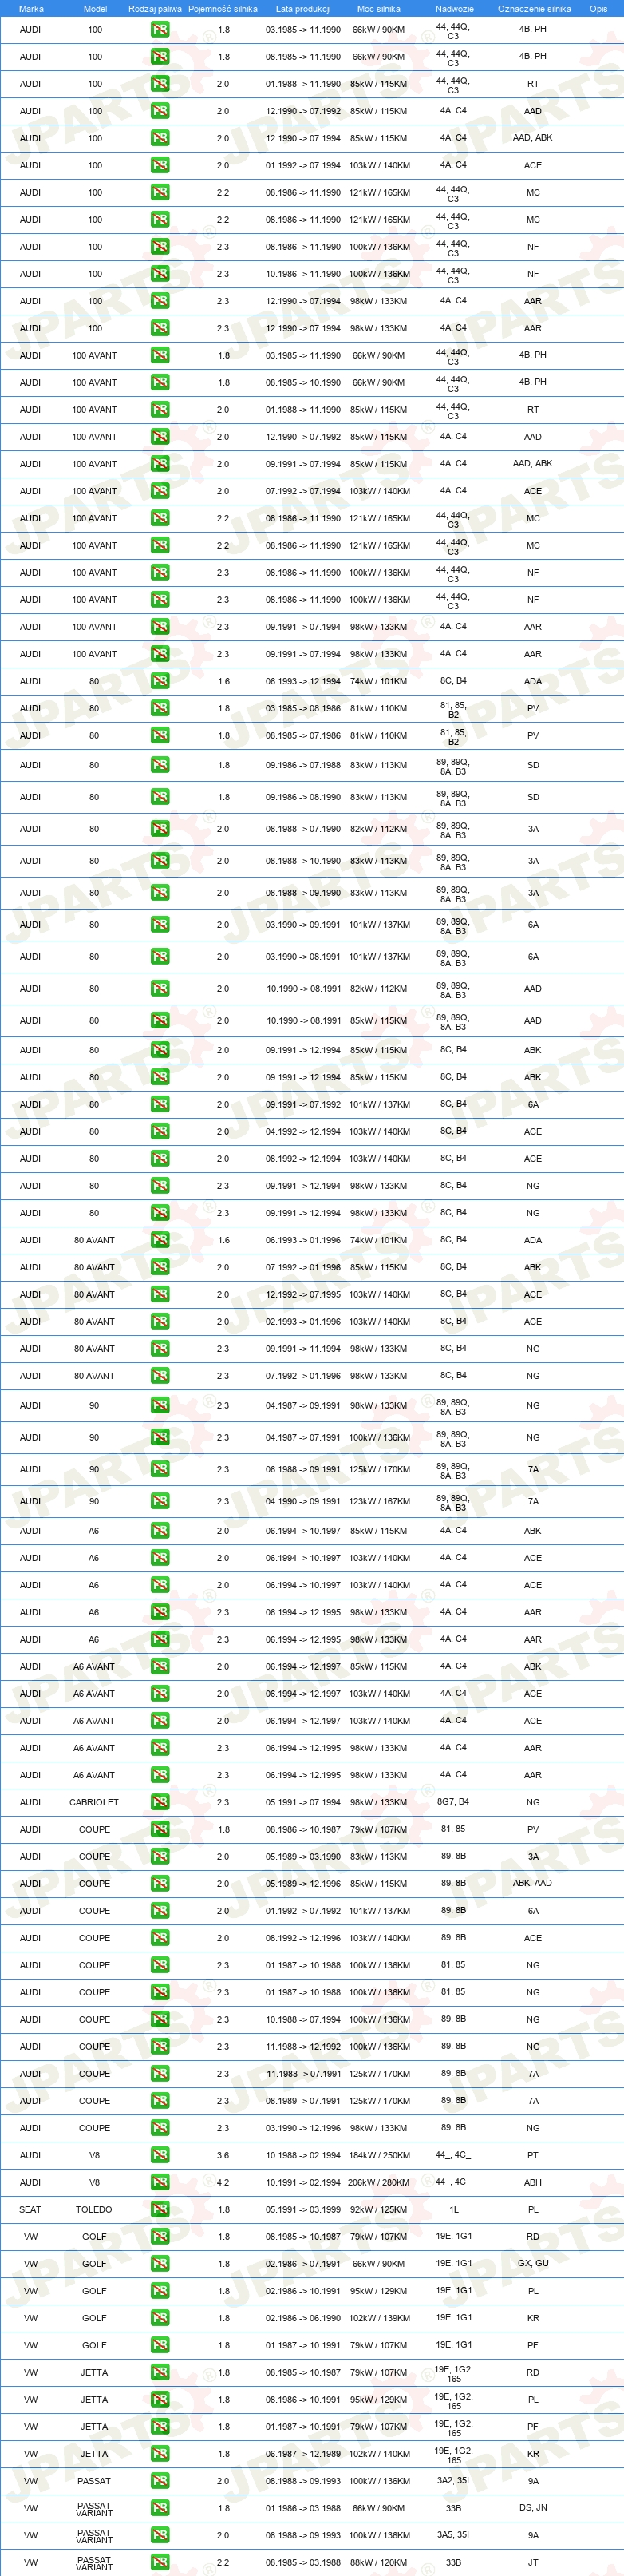624x2576 pixels.
Task: Click the Lata produkcji column header
Action: [303, 9]
